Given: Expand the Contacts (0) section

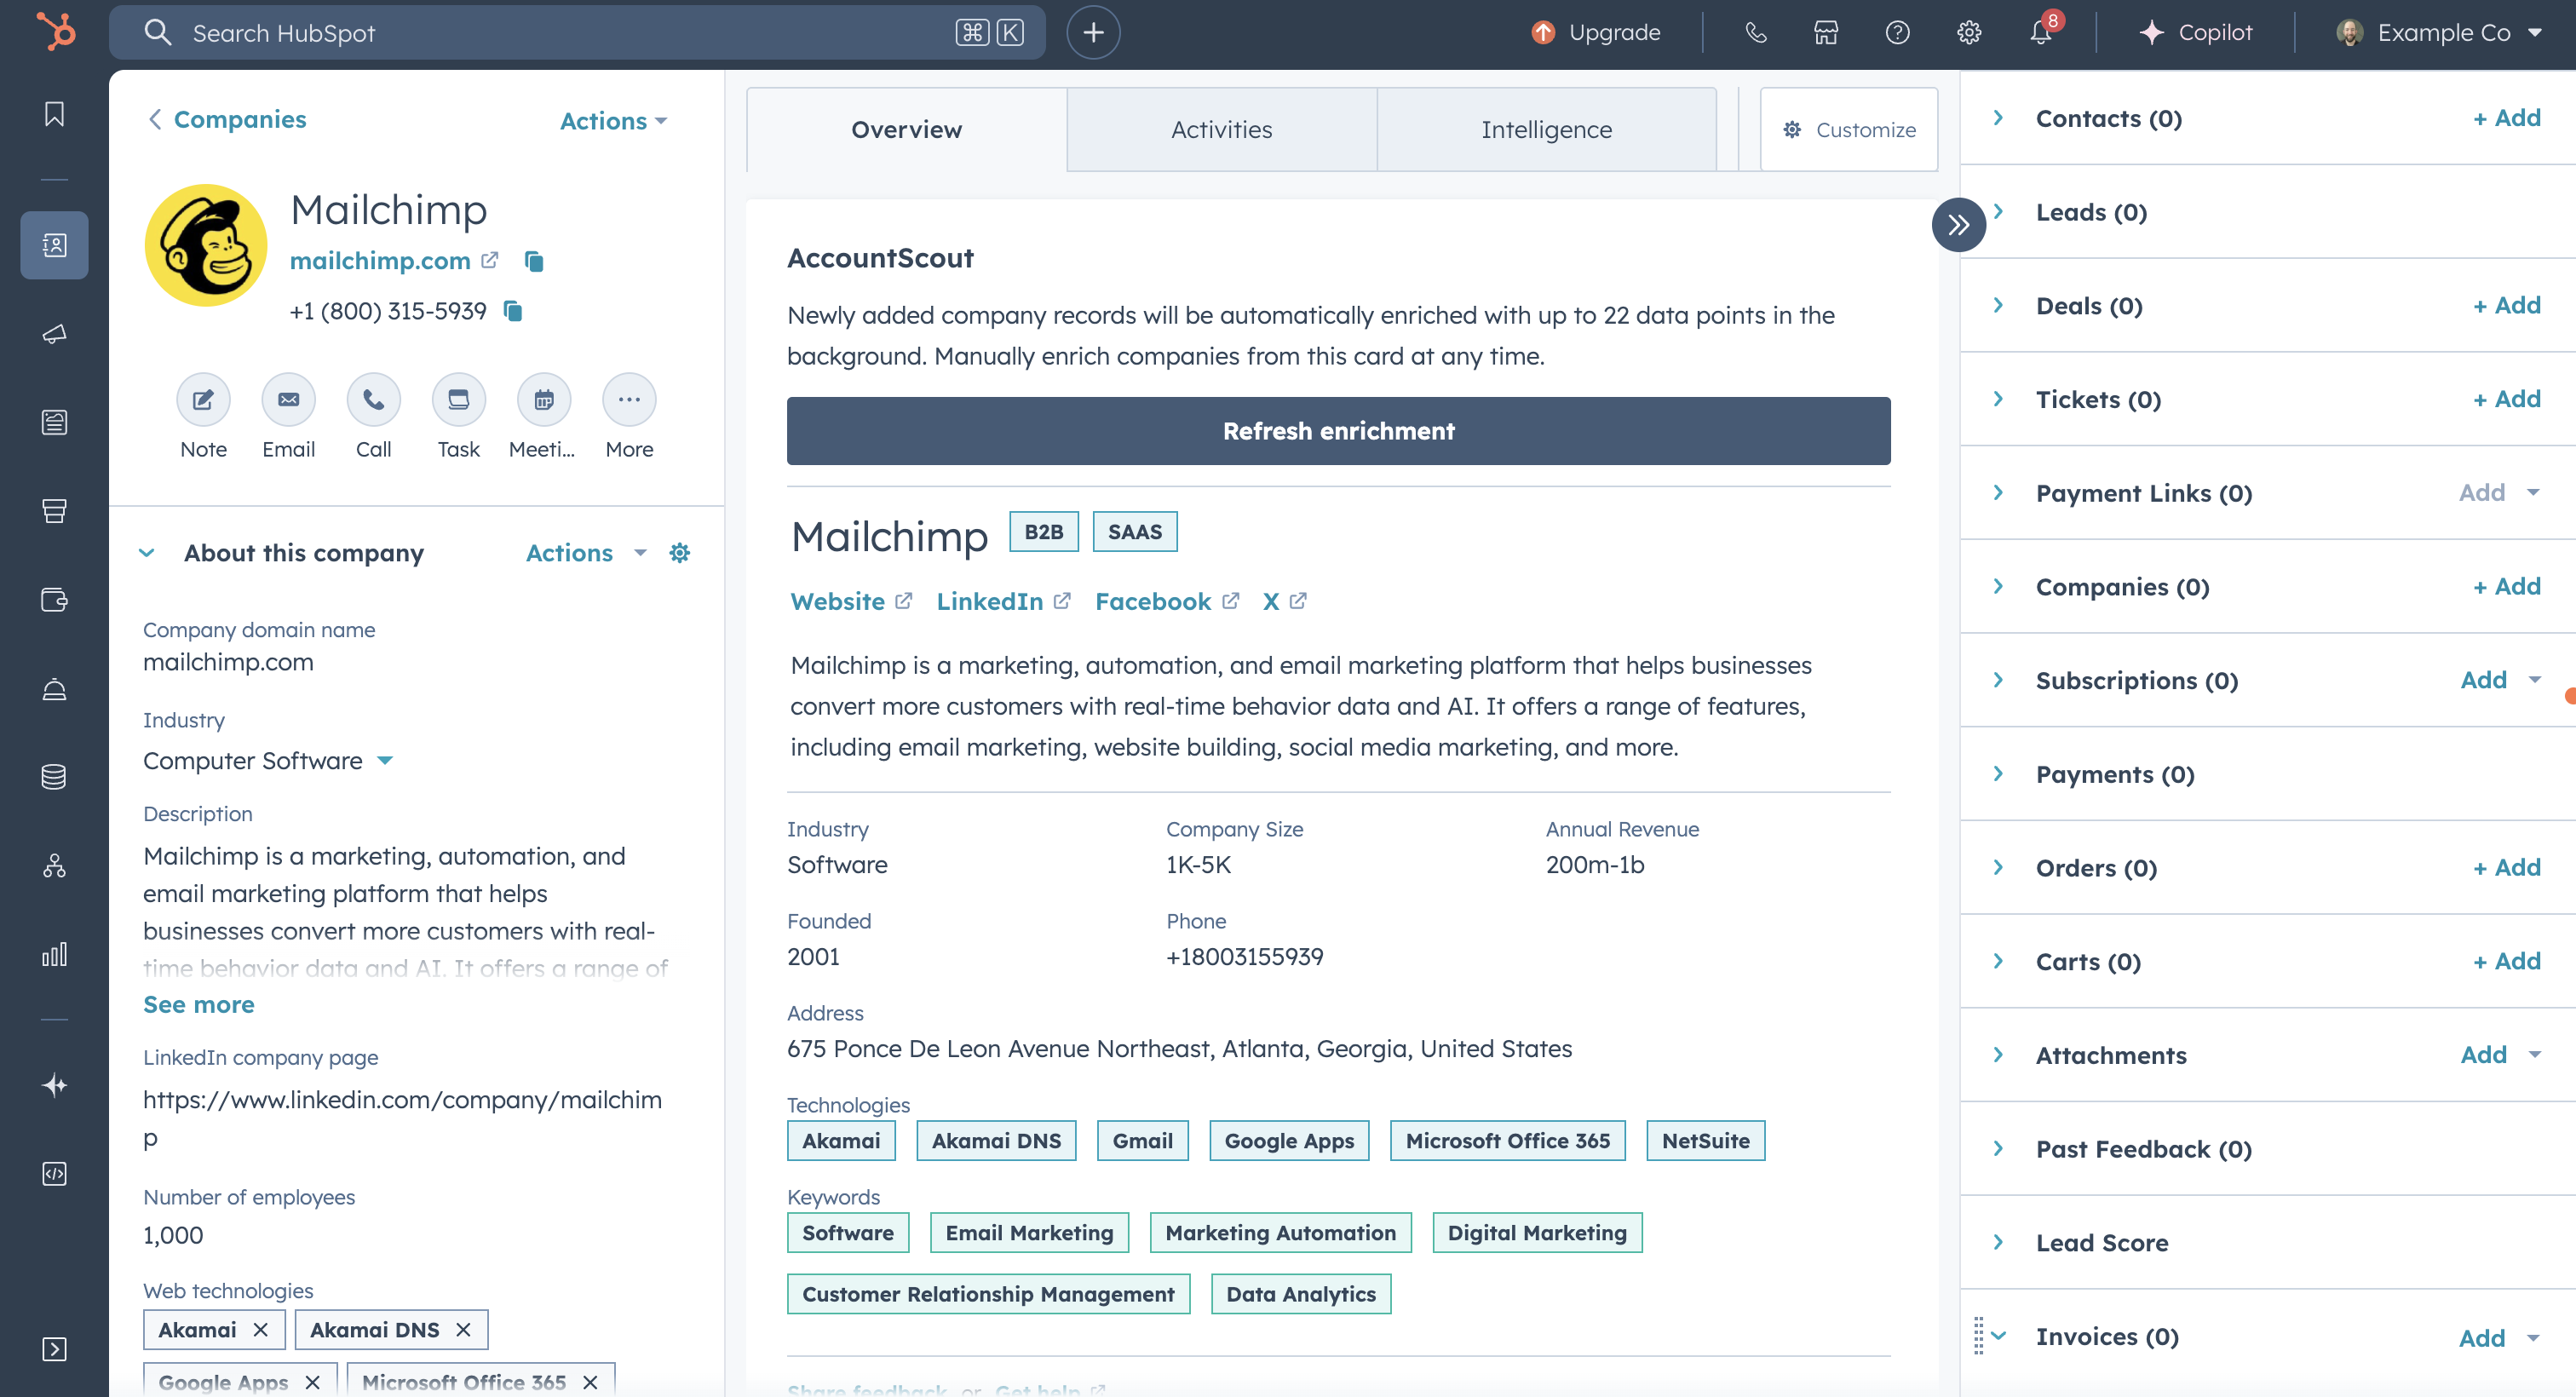Looking at the screenshot, I should pos(1998,117).
